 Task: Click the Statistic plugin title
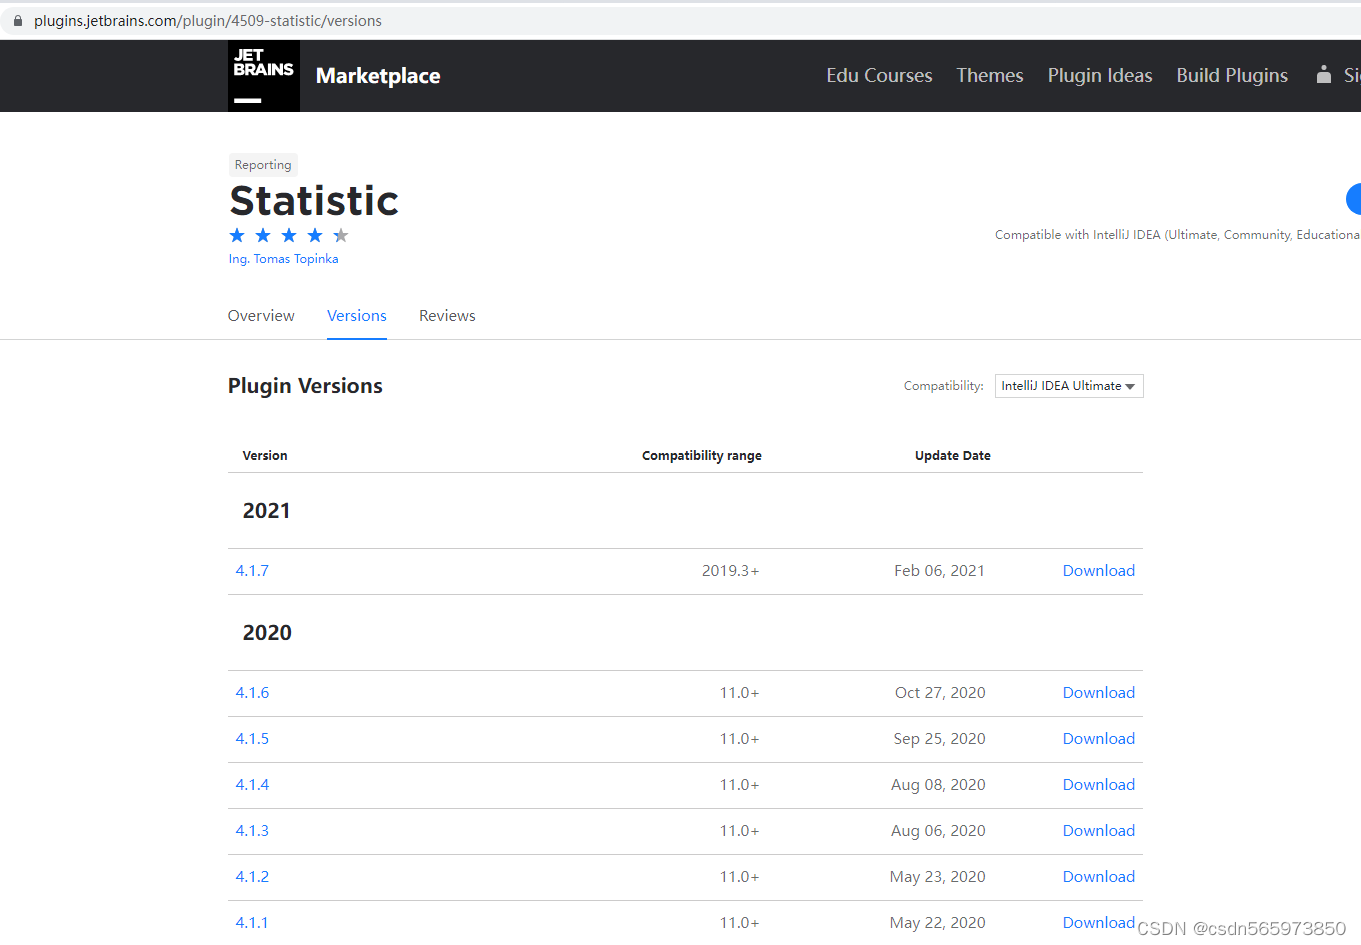coord(314,201)
